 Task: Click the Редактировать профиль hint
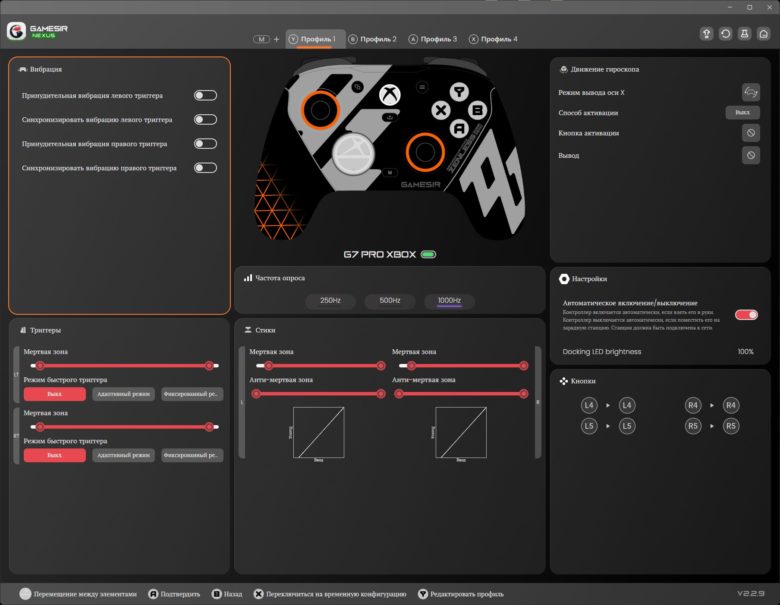(461, 594)
